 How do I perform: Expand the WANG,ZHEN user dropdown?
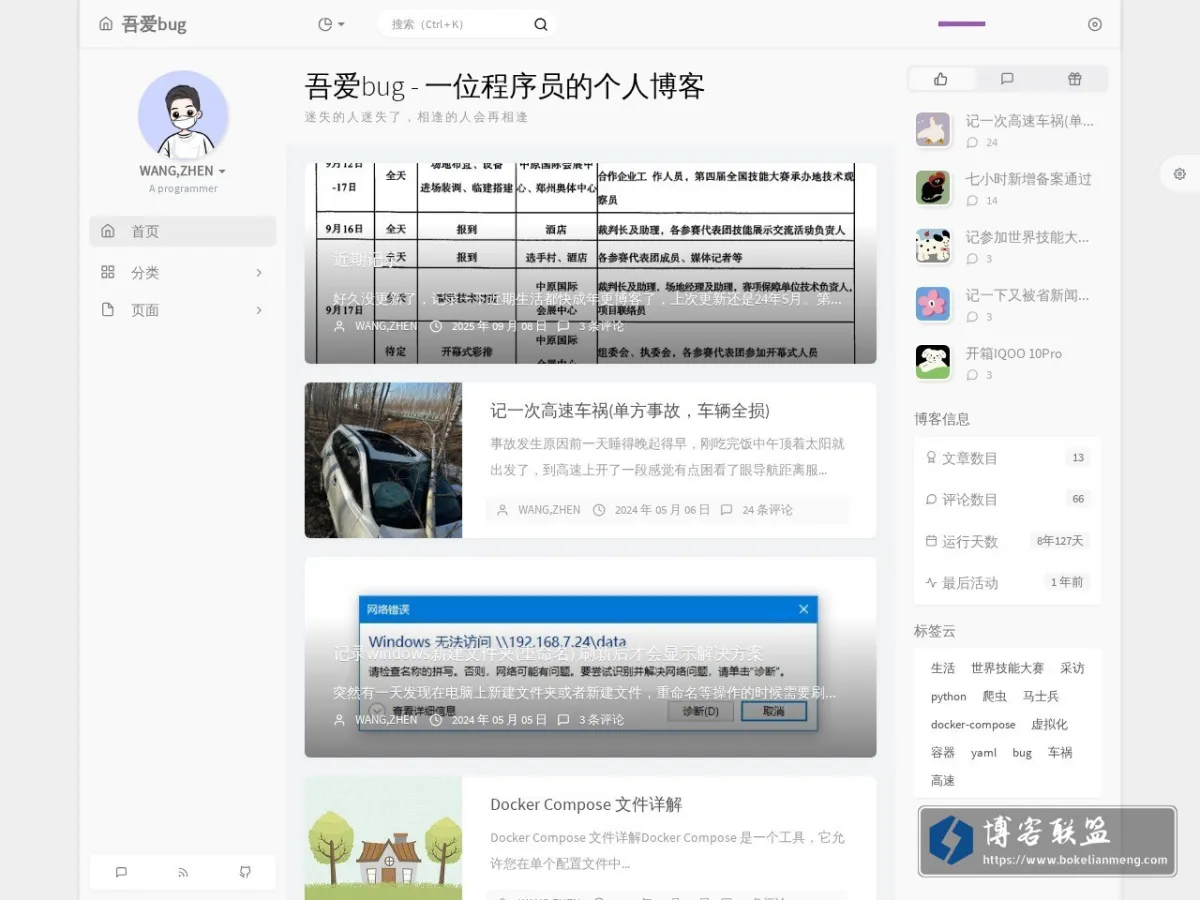(183, 171)
